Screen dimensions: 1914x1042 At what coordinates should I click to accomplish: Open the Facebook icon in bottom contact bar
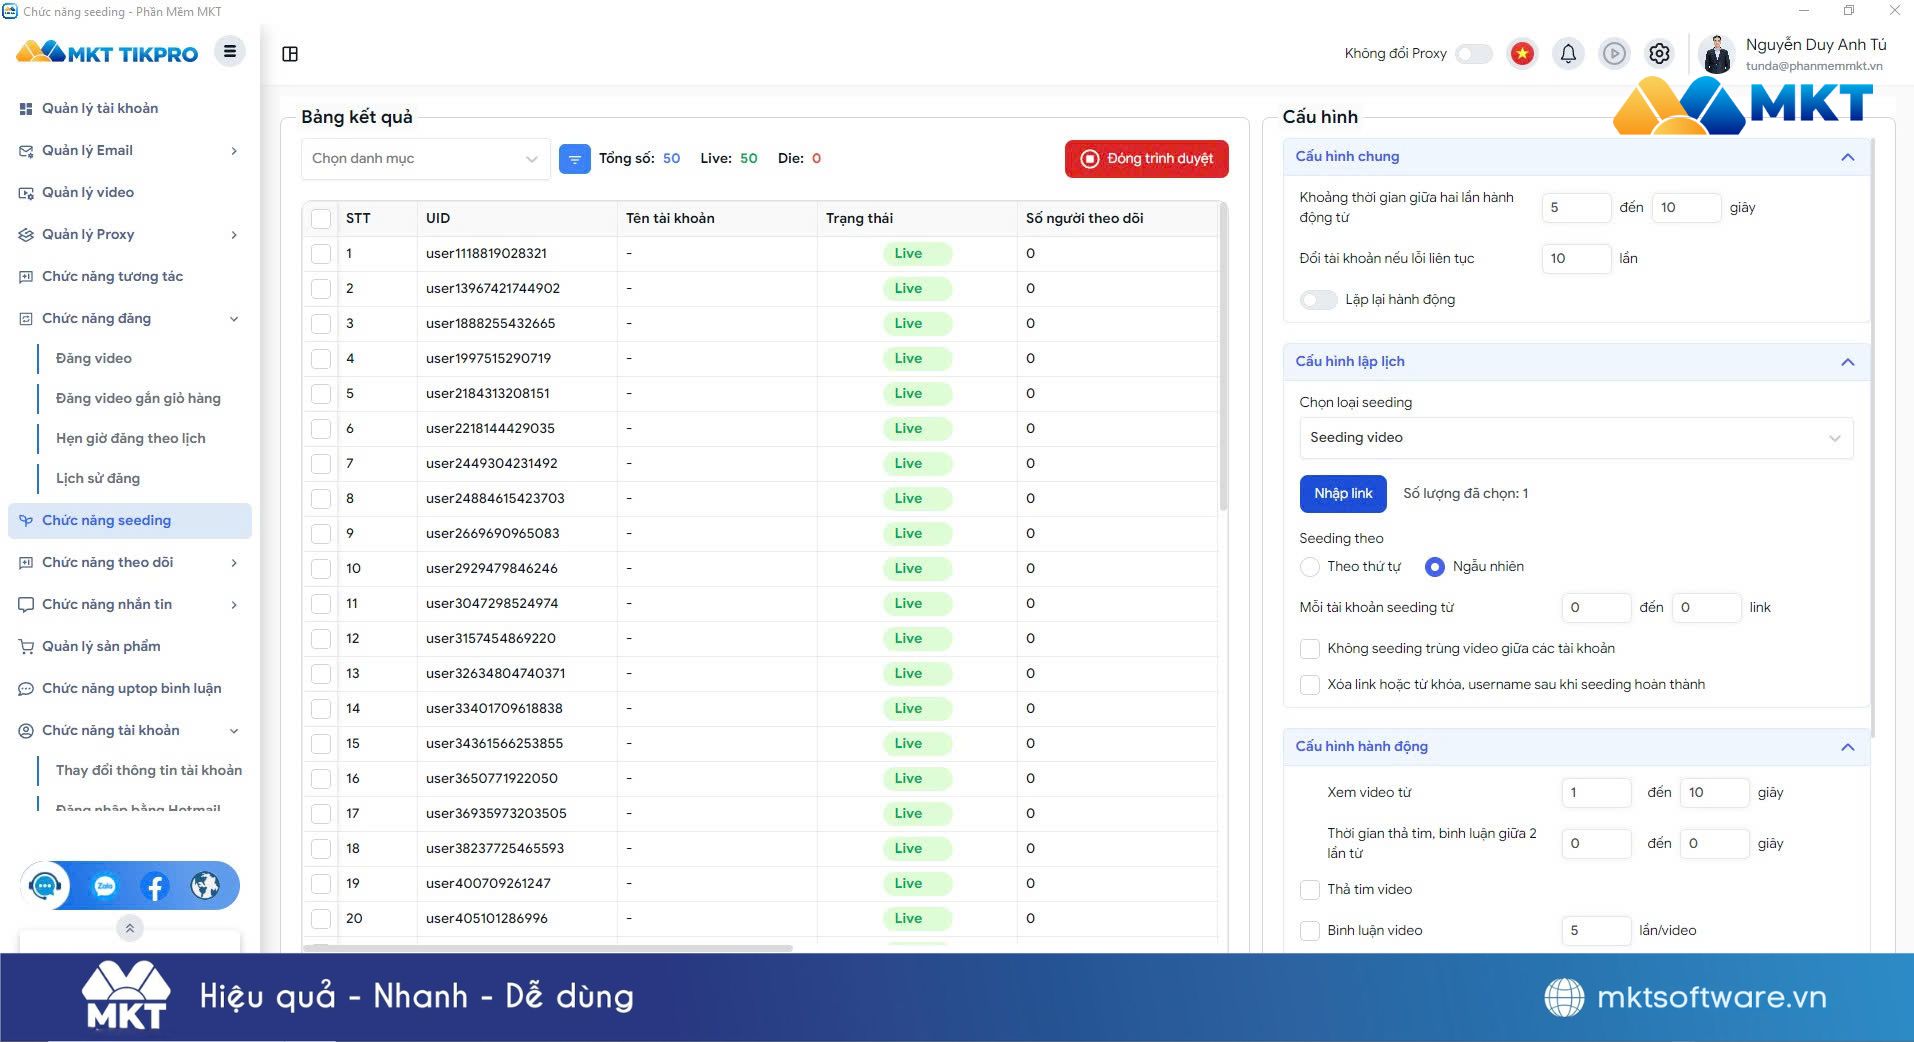point(155,886)
